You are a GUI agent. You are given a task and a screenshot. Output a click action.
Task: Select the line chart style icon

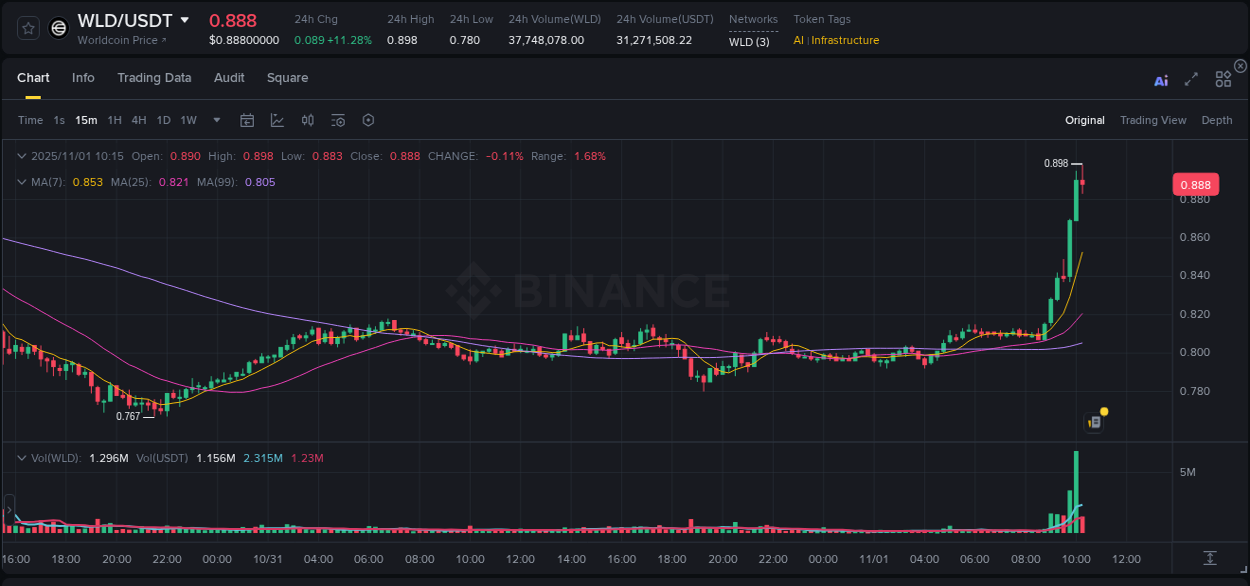pyautogui.click(x=277, y=120)
